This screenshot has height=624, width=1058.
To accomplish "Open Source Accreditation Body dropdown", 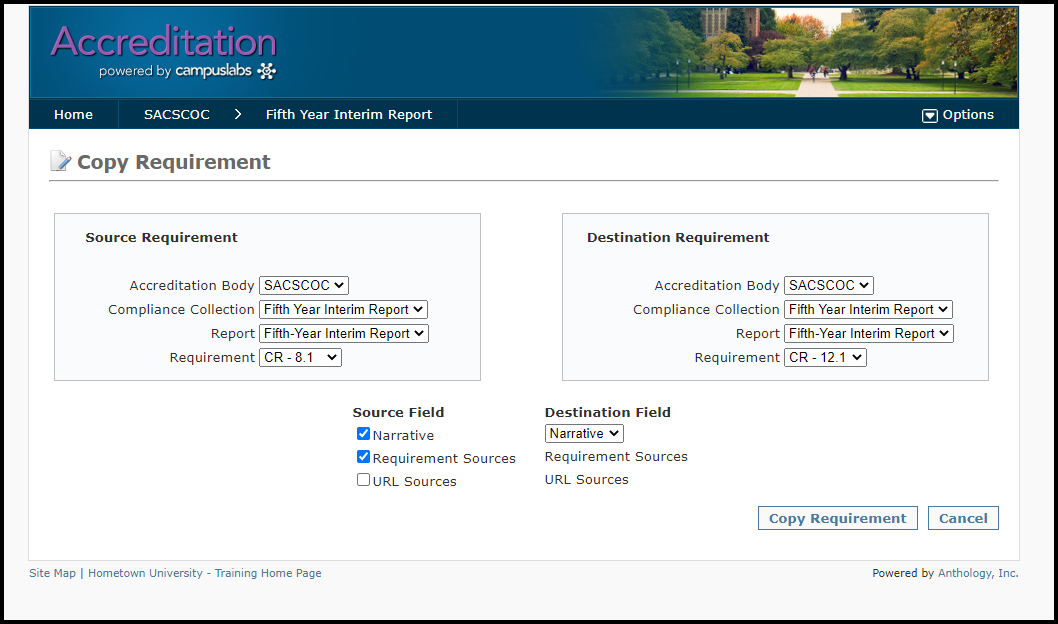I will pyautogui.click(x=303, y=286).
